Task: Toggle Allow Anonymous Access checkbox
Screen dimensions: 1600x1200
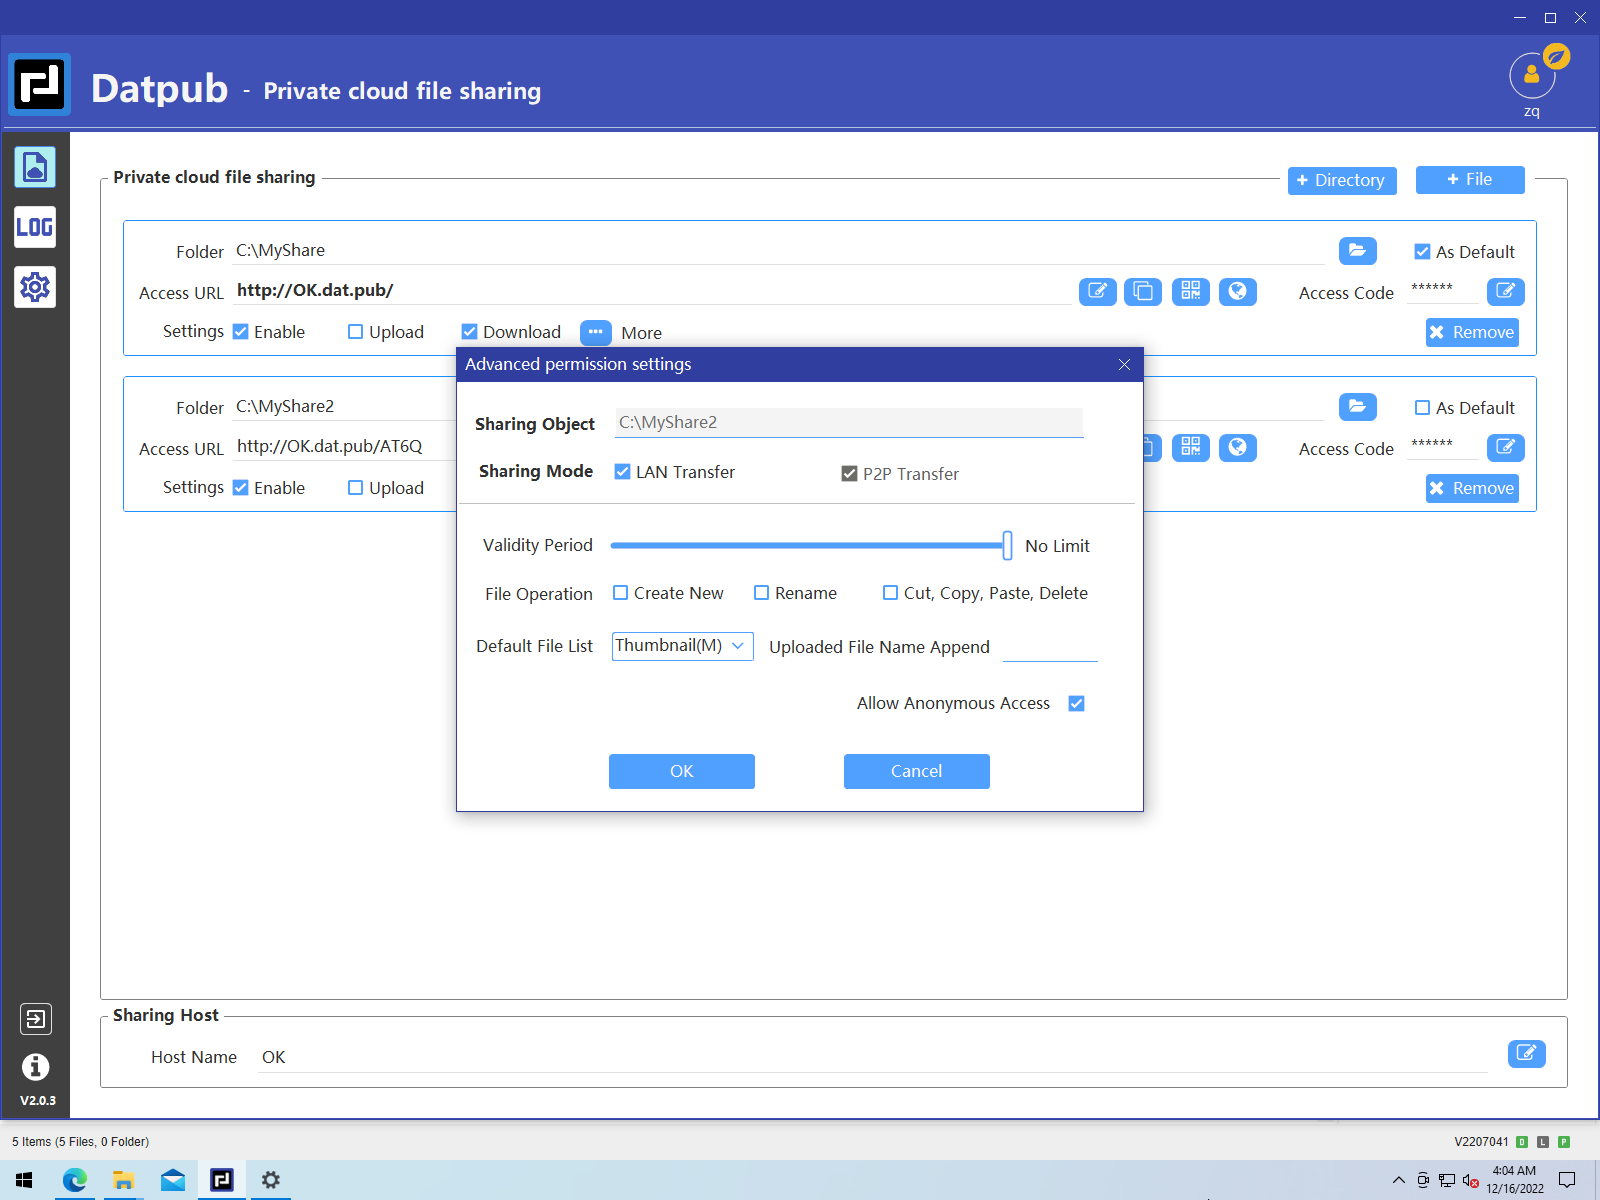Action: coord(1076,704)
